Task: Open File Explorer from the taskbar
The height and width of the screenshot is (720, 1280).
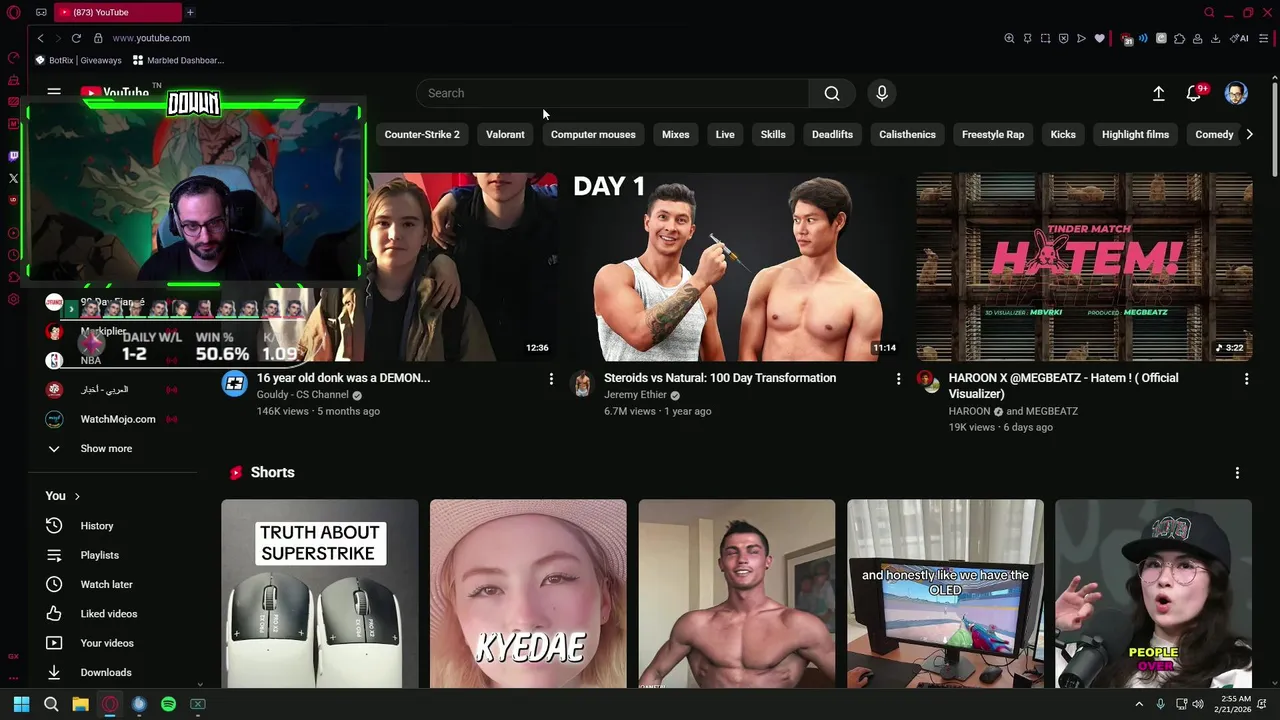Action: tap(80, 704)
